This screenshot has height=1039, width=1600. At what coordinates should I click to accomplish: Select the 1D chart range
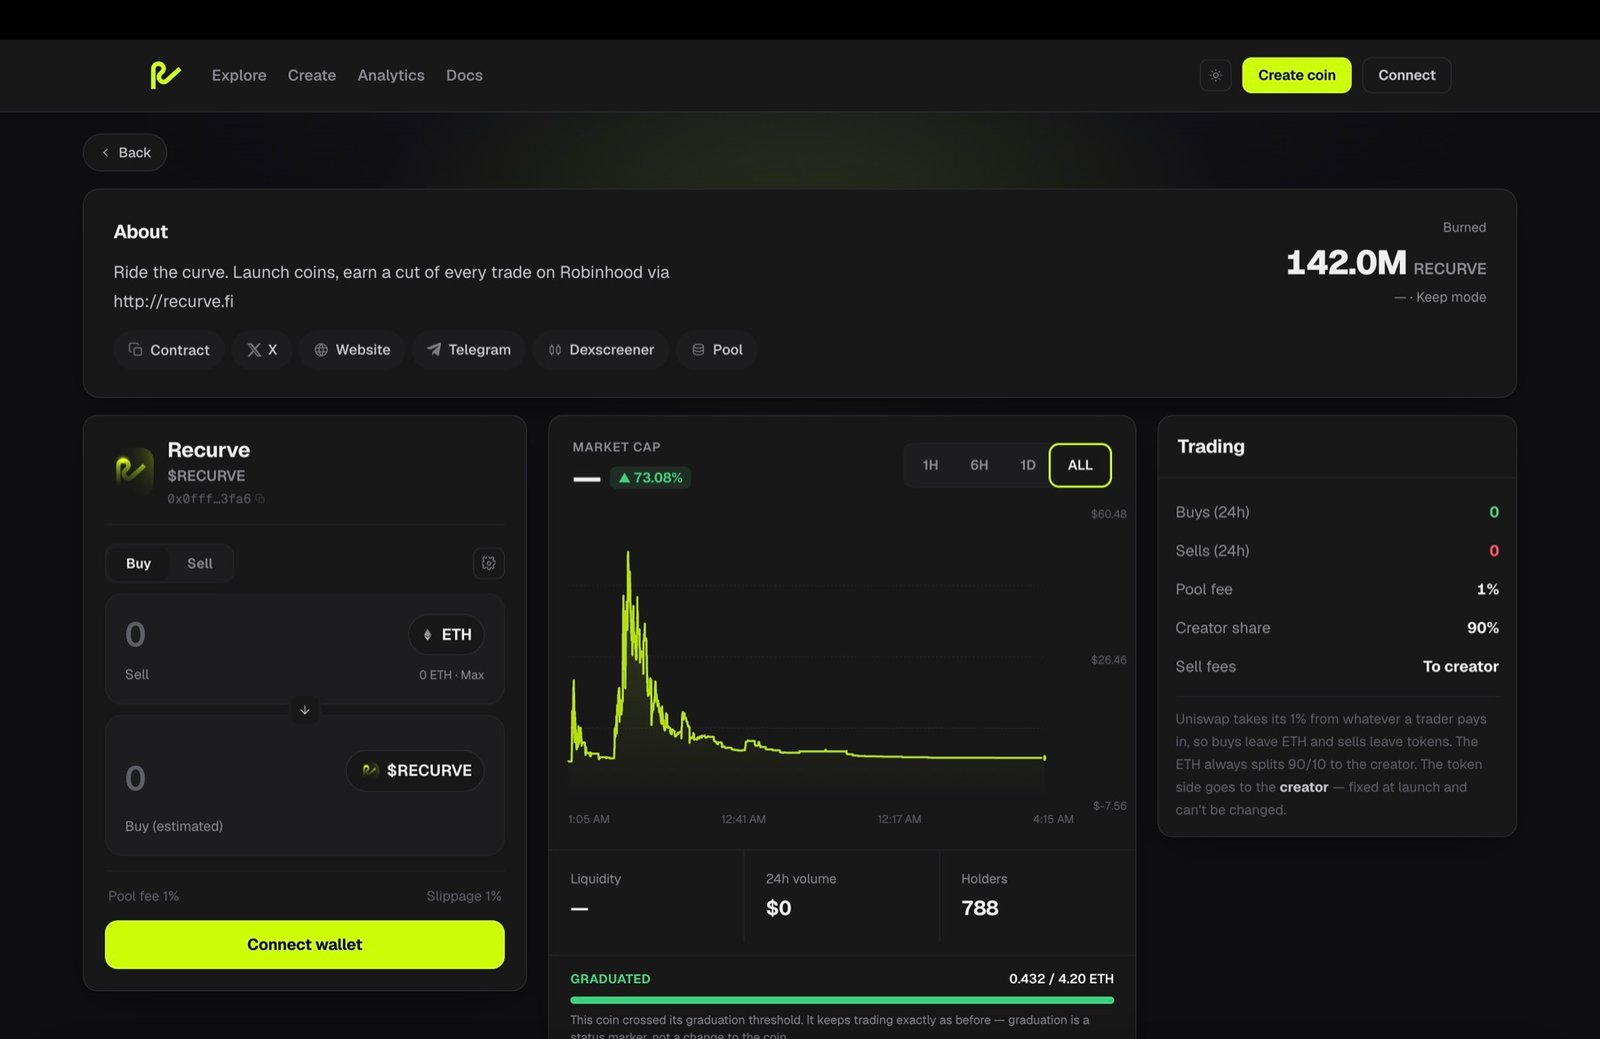(1028, 465)
